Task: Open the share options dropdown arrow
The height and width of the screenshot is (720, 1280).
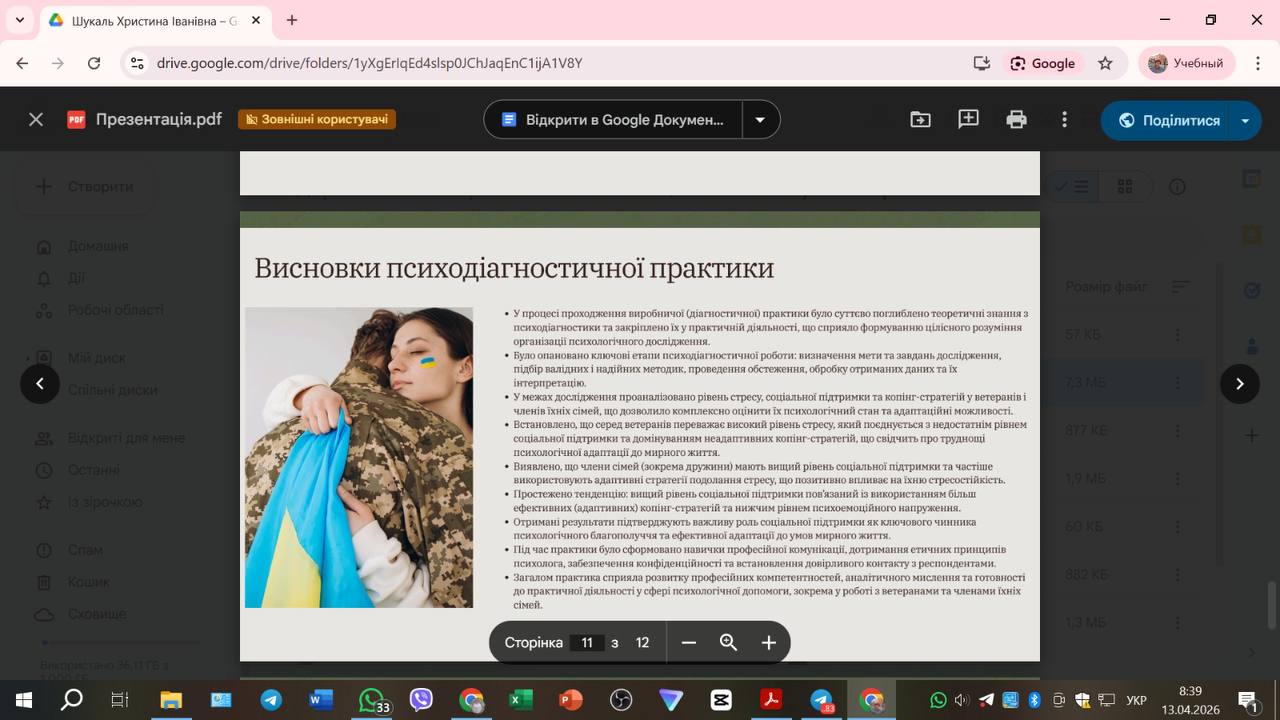Action: tap(1245, 120)
